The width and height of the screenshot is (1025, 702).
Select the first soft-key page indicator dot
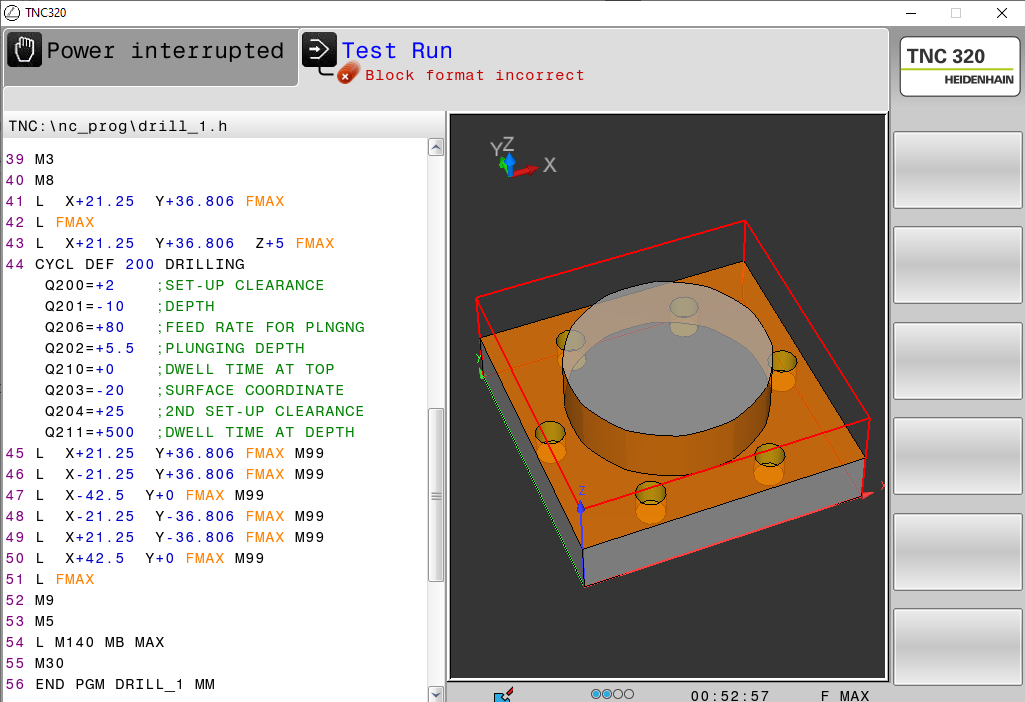pos(597,694)
